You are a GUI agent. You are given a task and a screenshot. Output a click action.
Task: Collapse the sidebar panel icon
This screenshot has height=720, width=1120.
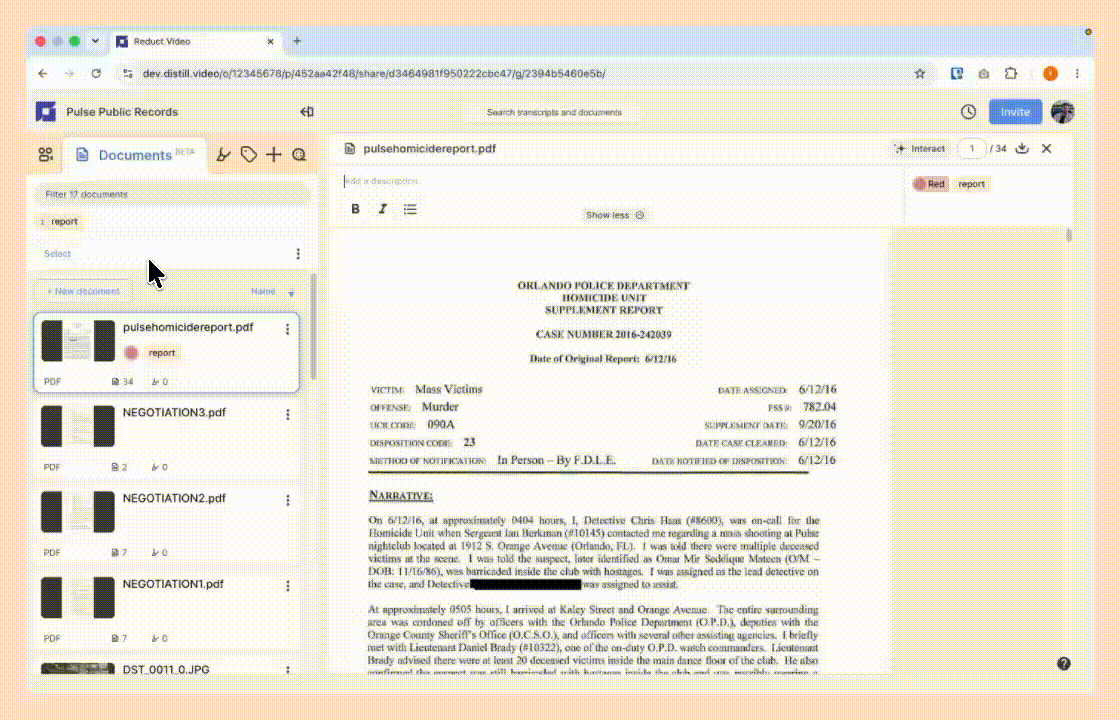click(307, 111)
